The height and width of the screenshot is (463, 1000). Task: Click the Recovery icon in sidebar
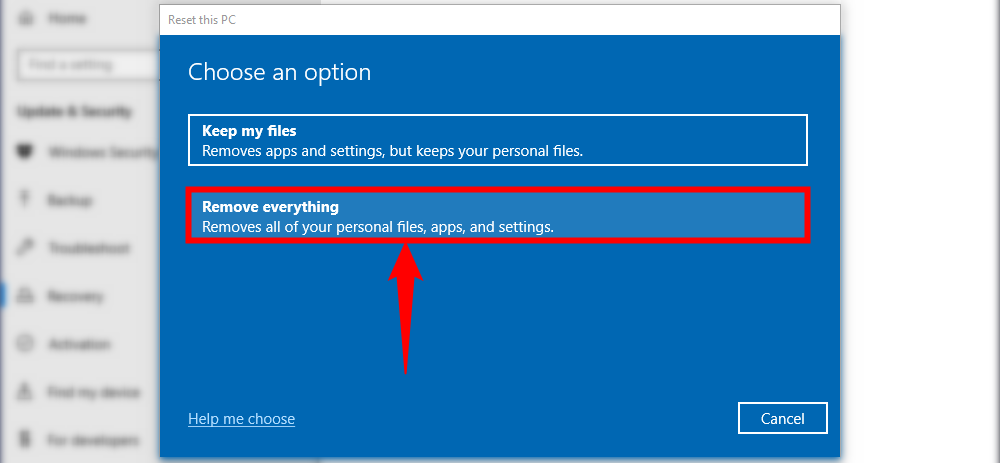24,297
